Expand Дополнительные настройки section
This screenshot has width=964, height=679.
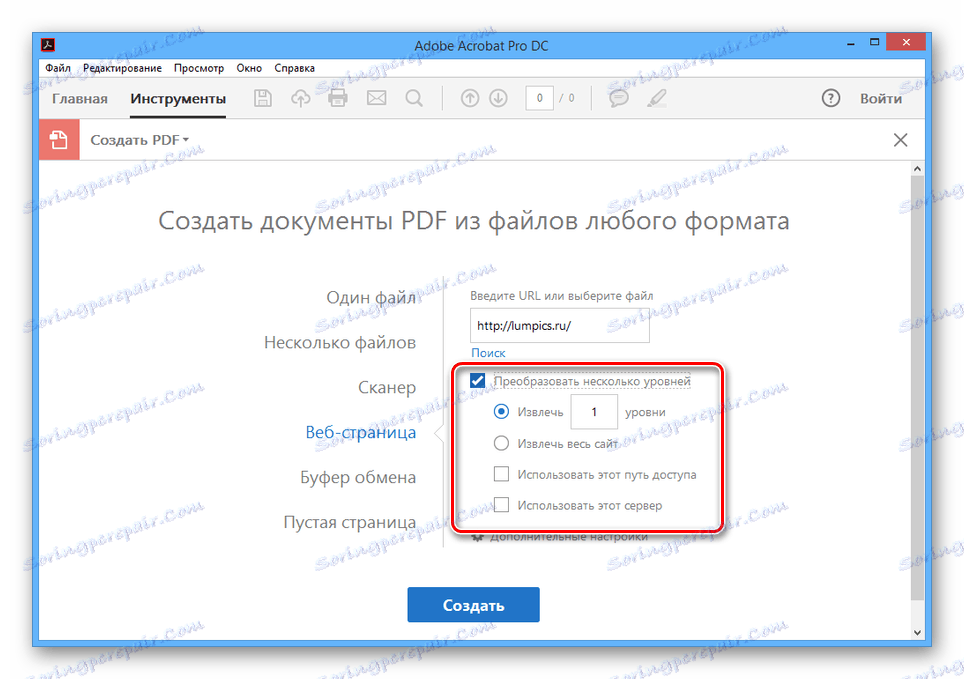point(567,535)
